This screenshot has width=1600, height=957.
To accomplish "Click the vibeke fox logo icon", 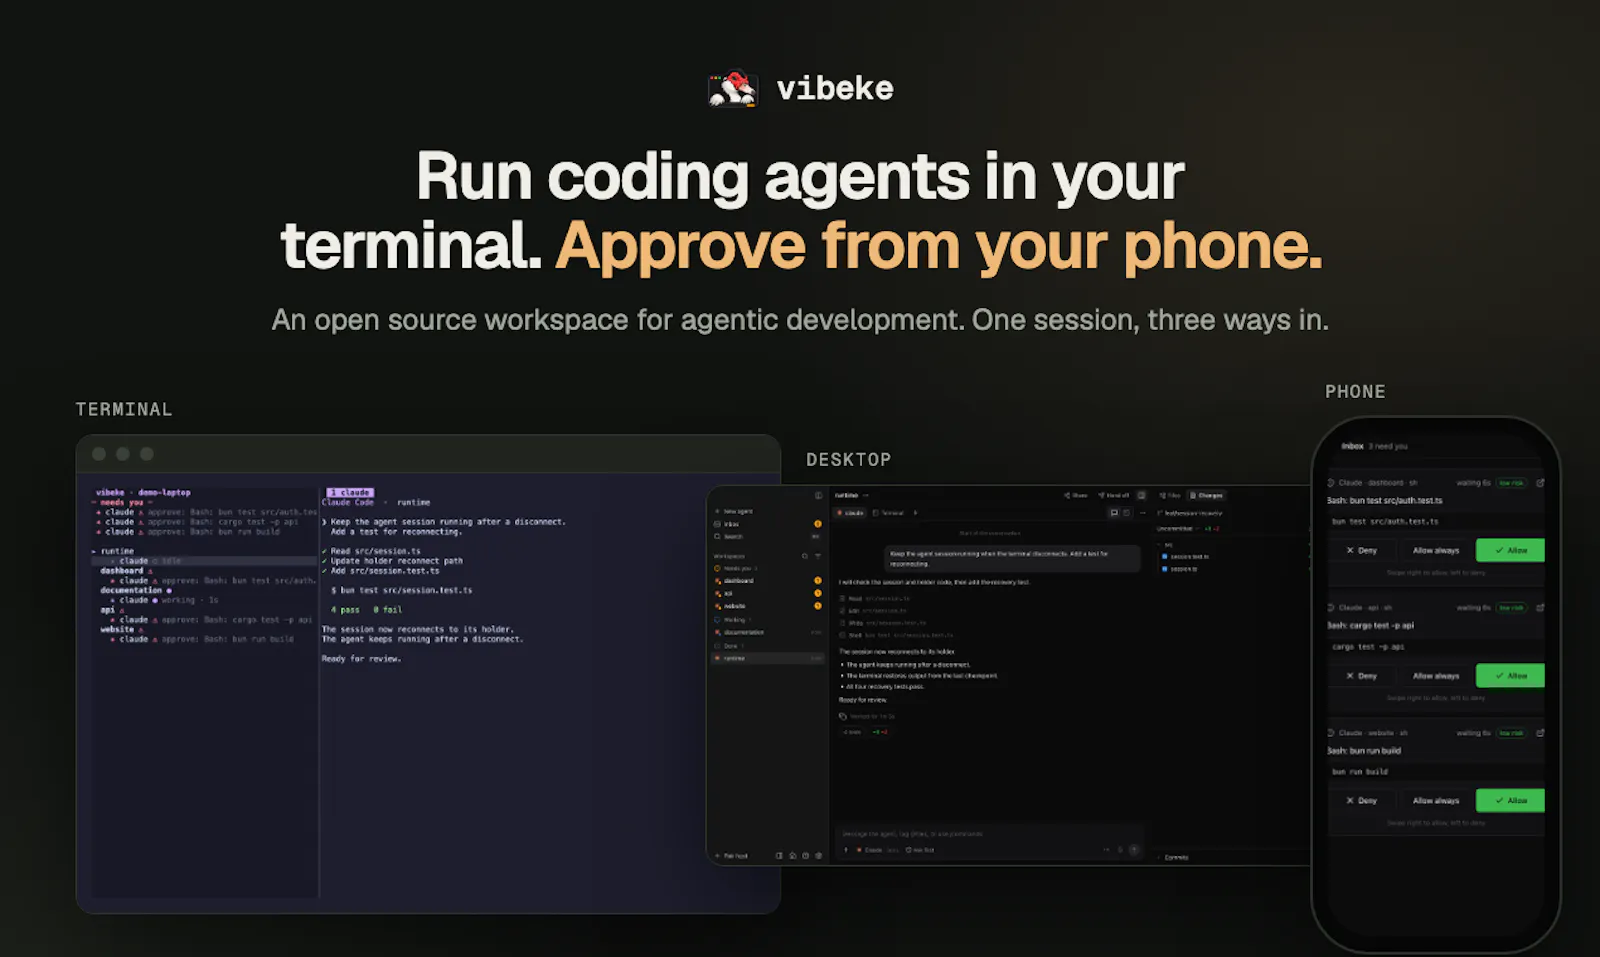I will (x=732, y=88).
